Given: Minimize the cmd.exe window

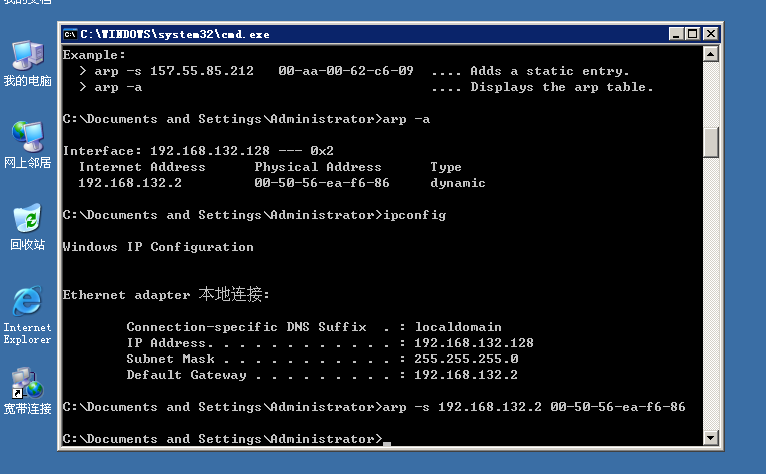Looking at the screenshot, I should pyautogui.click(x=674, y=33).
